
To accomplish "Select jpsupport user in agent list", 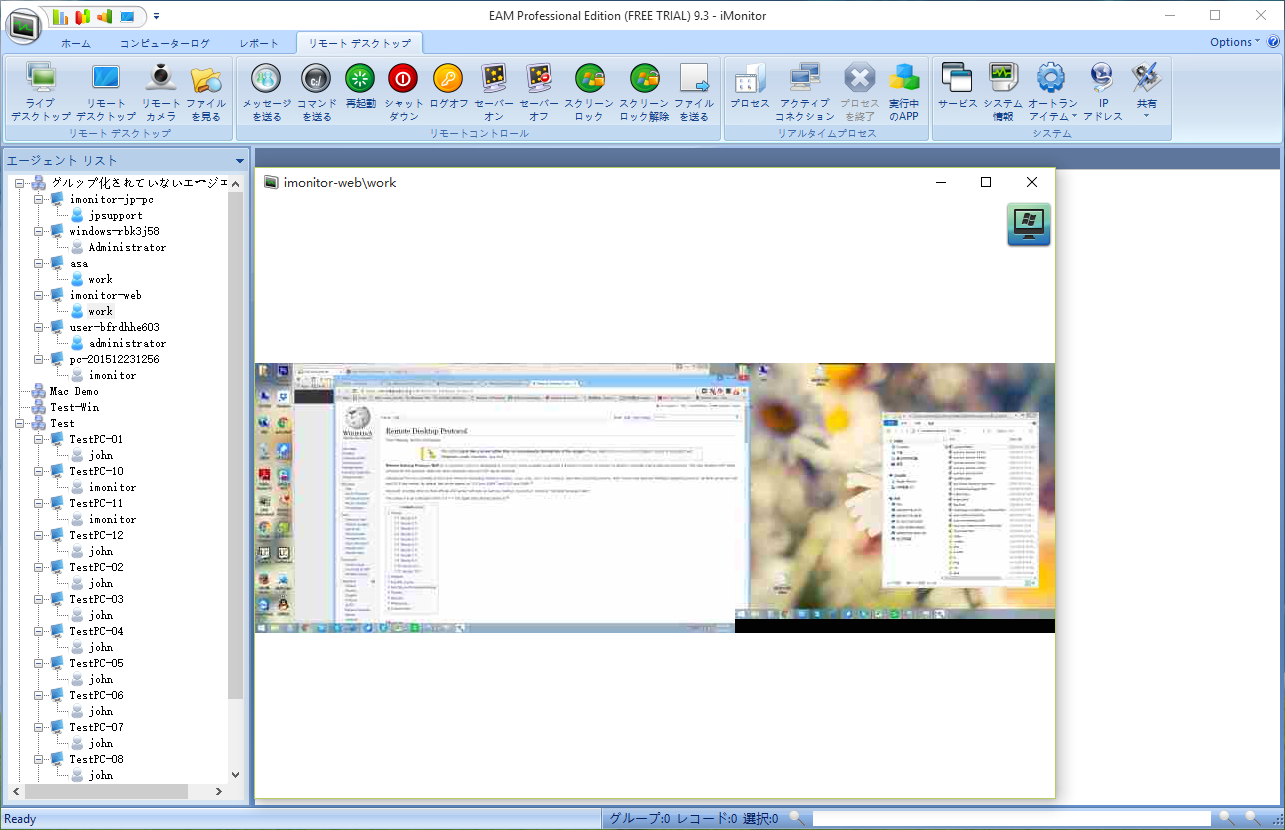I will tap(115, 216).
